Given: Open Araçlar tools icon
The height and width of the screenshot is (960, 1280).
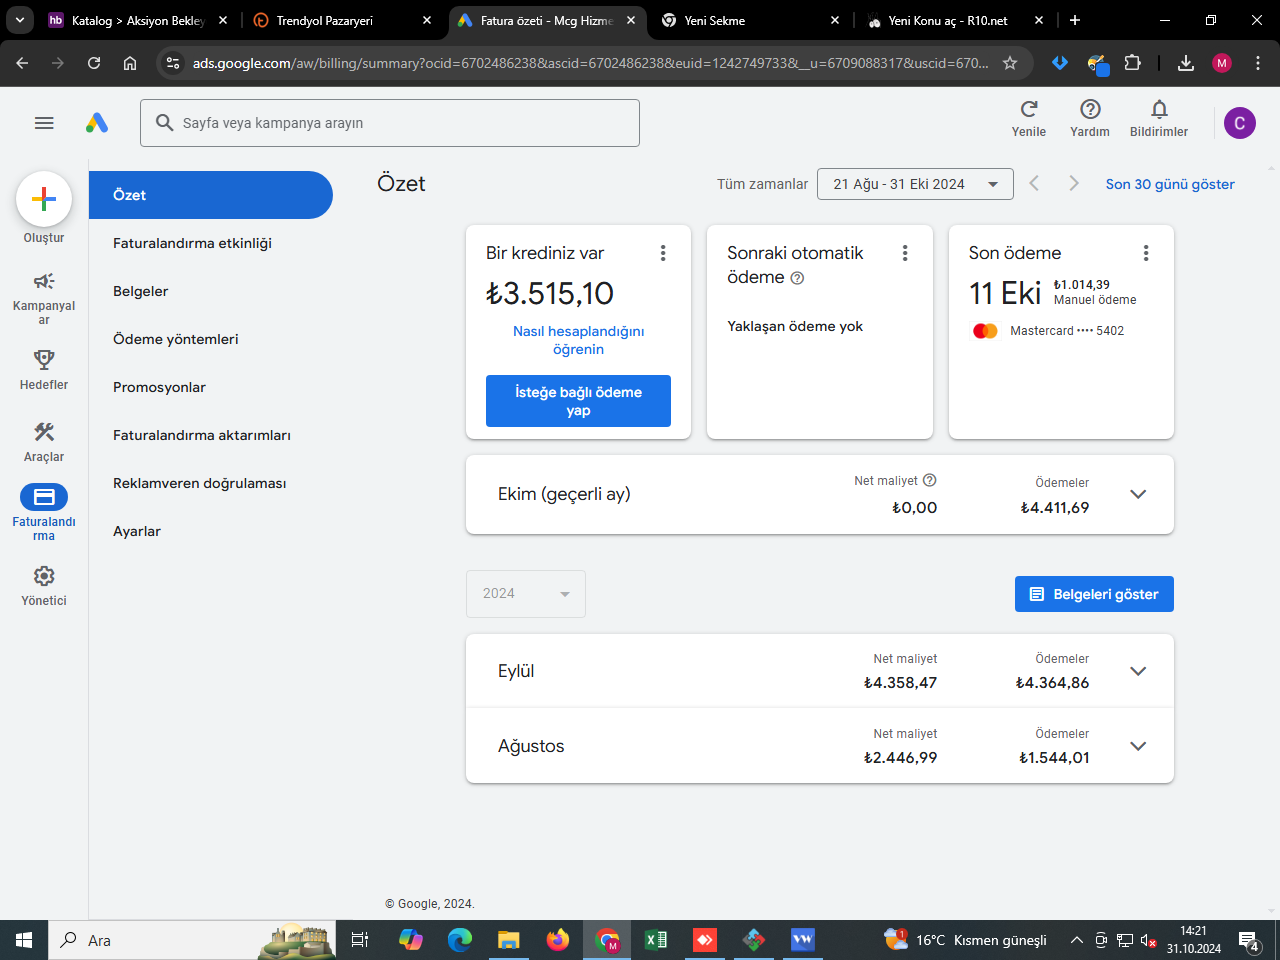Looking at the screenshot, I should [44, 432].
